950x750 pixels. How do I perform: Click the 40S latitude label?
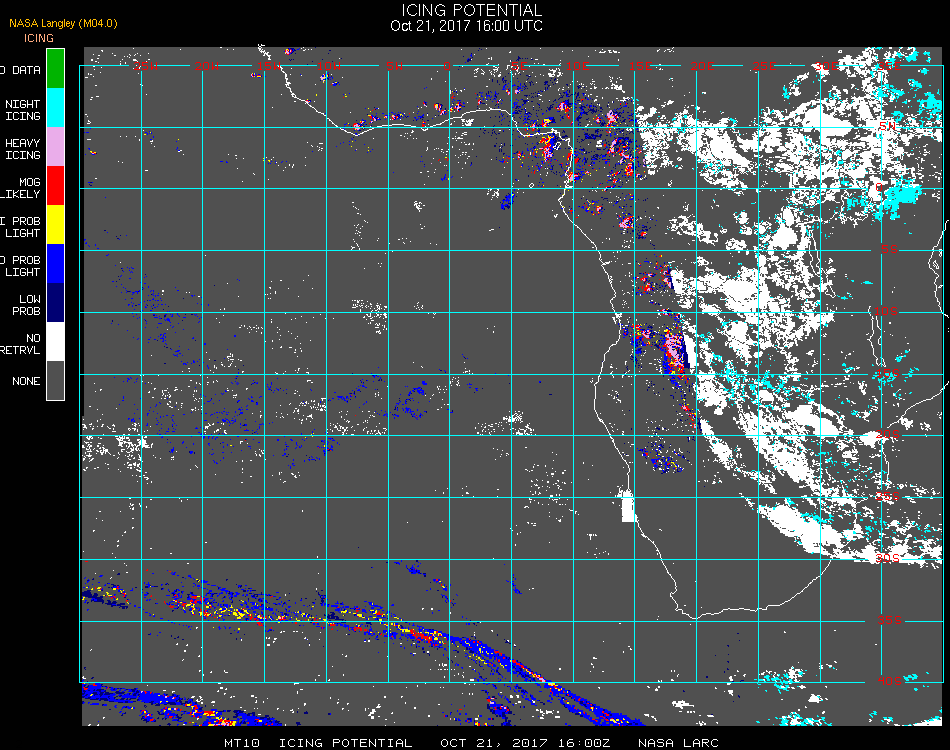[x=889, y=681]
